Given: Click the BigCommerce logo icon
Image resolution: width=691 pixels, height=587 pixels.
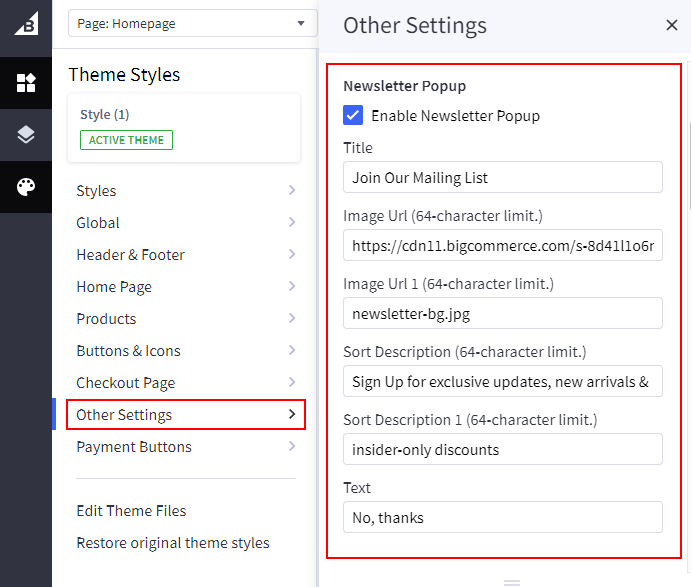Looking at the screenshot, I should 26,24.
